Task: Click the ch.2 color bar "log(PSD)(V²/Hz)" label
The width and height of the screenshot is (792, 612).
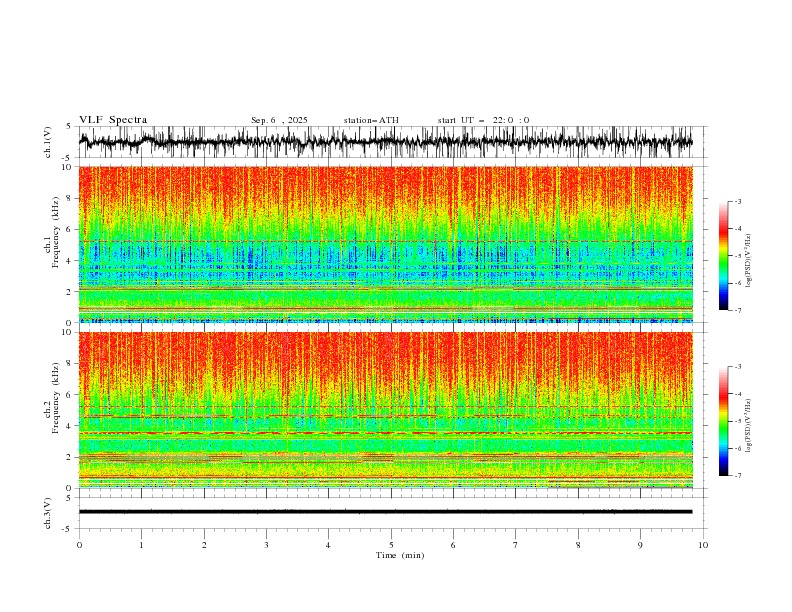Action: pyautogui.click(x=749, y=426)
